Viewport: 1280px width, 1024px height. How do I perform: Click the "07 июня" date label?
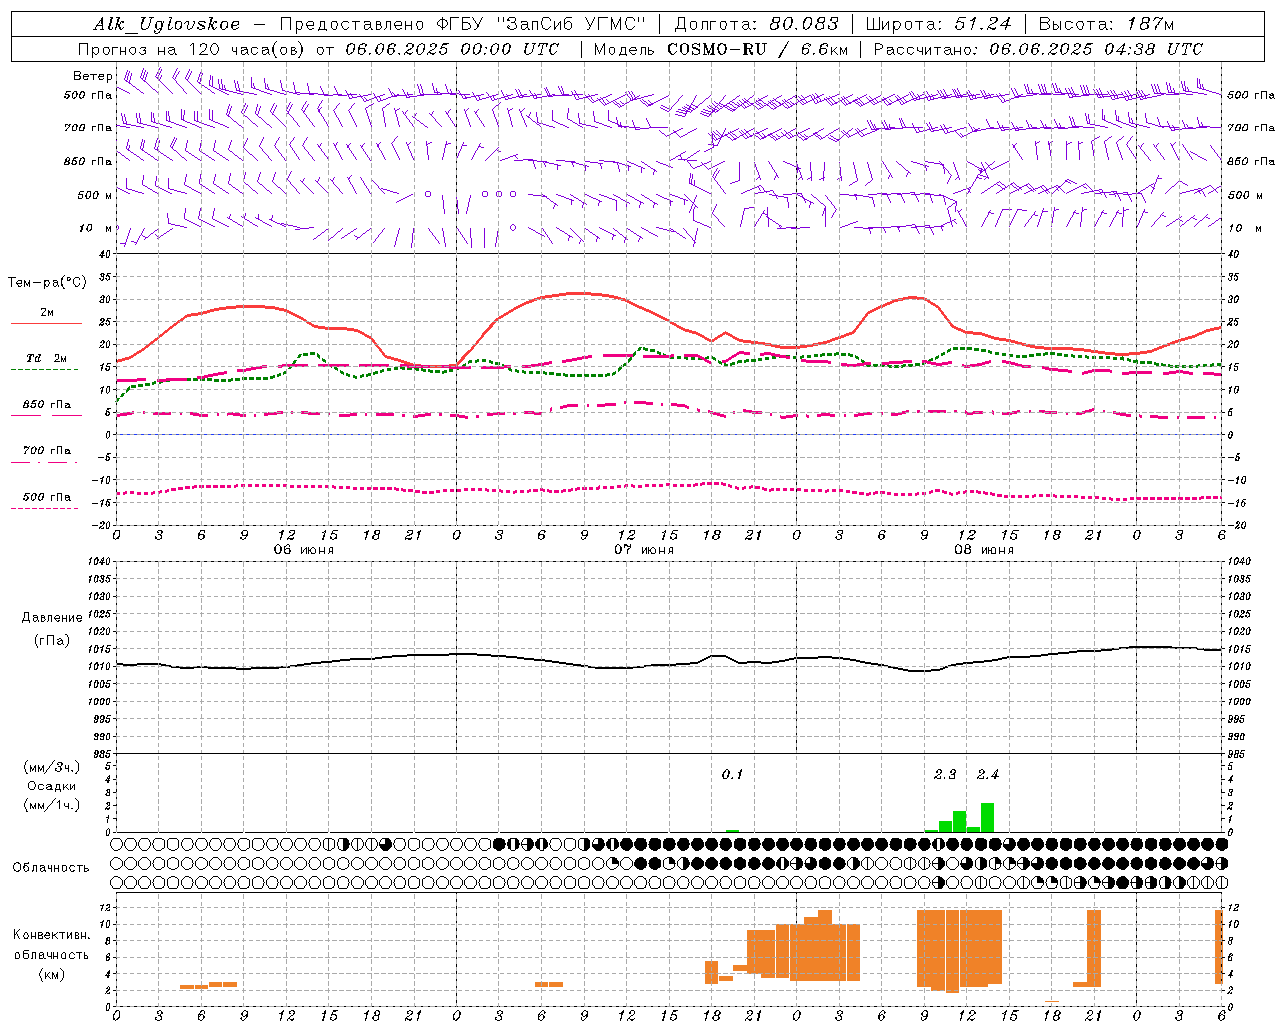point(643,550)
